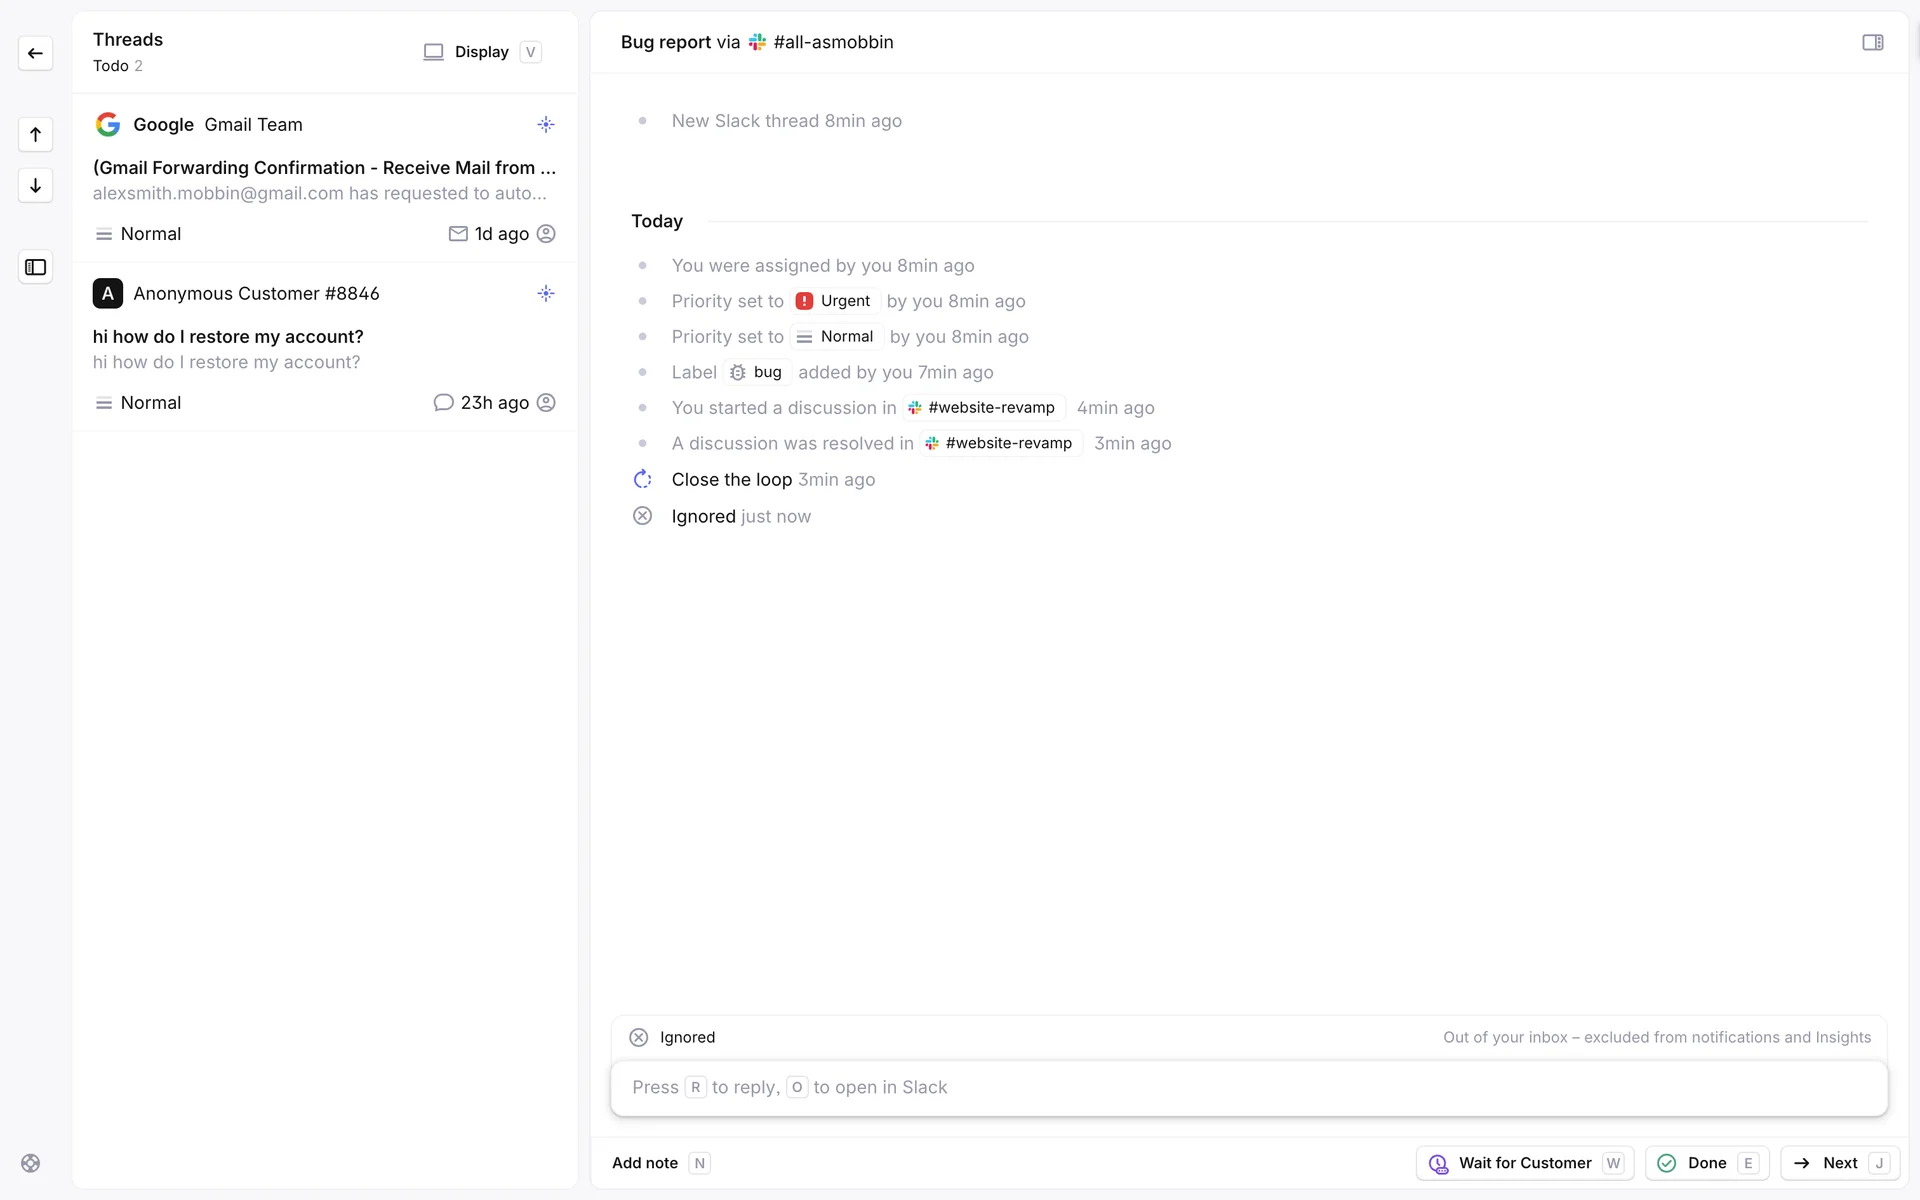Click sparkle icon on Anonymous Customer thread

coord(545,294)
